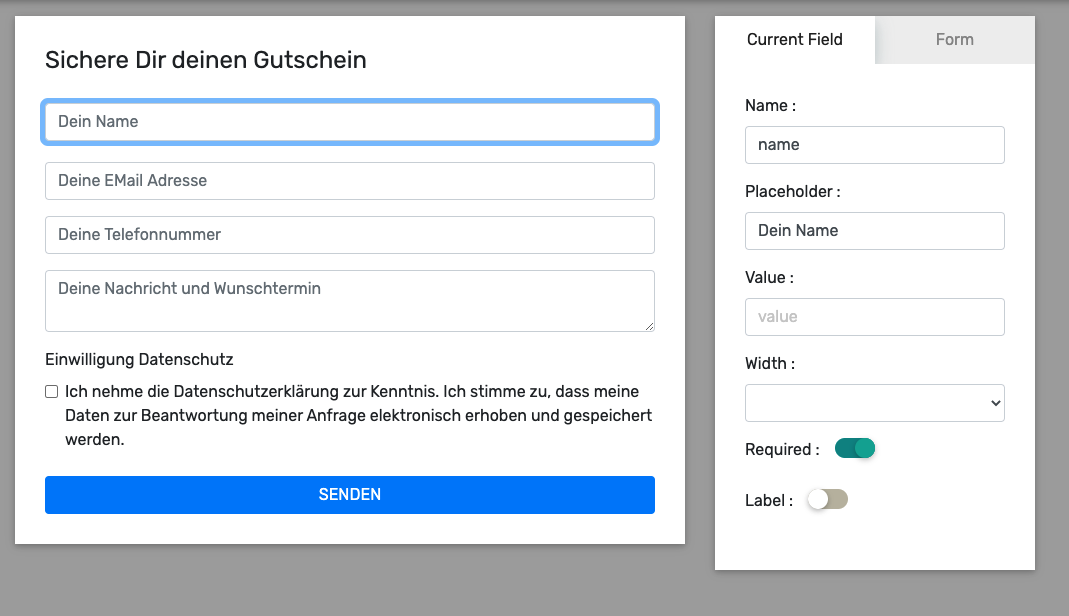Click the Name property input containing 'name'
The height and width of the screenshot is (616, 1069).
pos(874,145)
